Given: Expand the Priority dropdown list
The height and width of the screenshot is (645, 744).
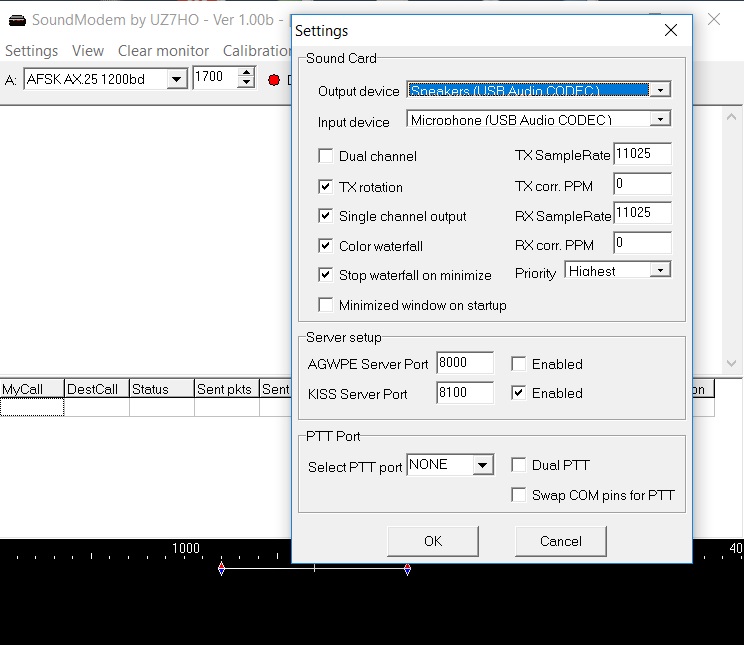Looking at the screenshot, I should 659,271.
